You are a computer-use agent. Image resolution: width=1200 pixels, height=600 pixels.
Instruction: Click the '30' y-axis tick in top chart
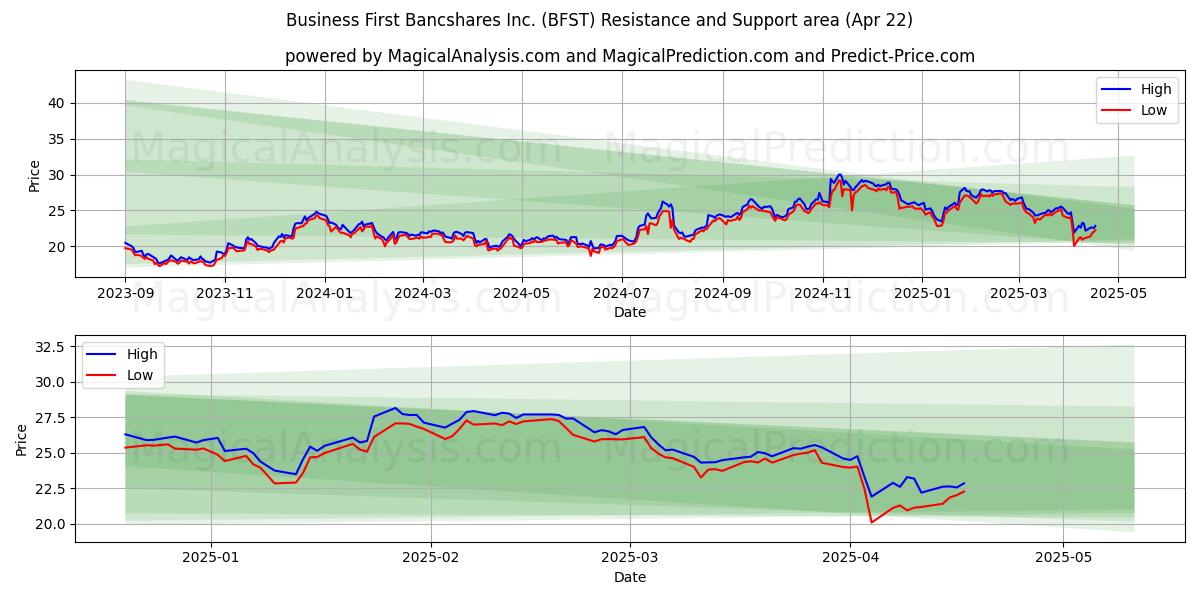(x=57, y=175)
